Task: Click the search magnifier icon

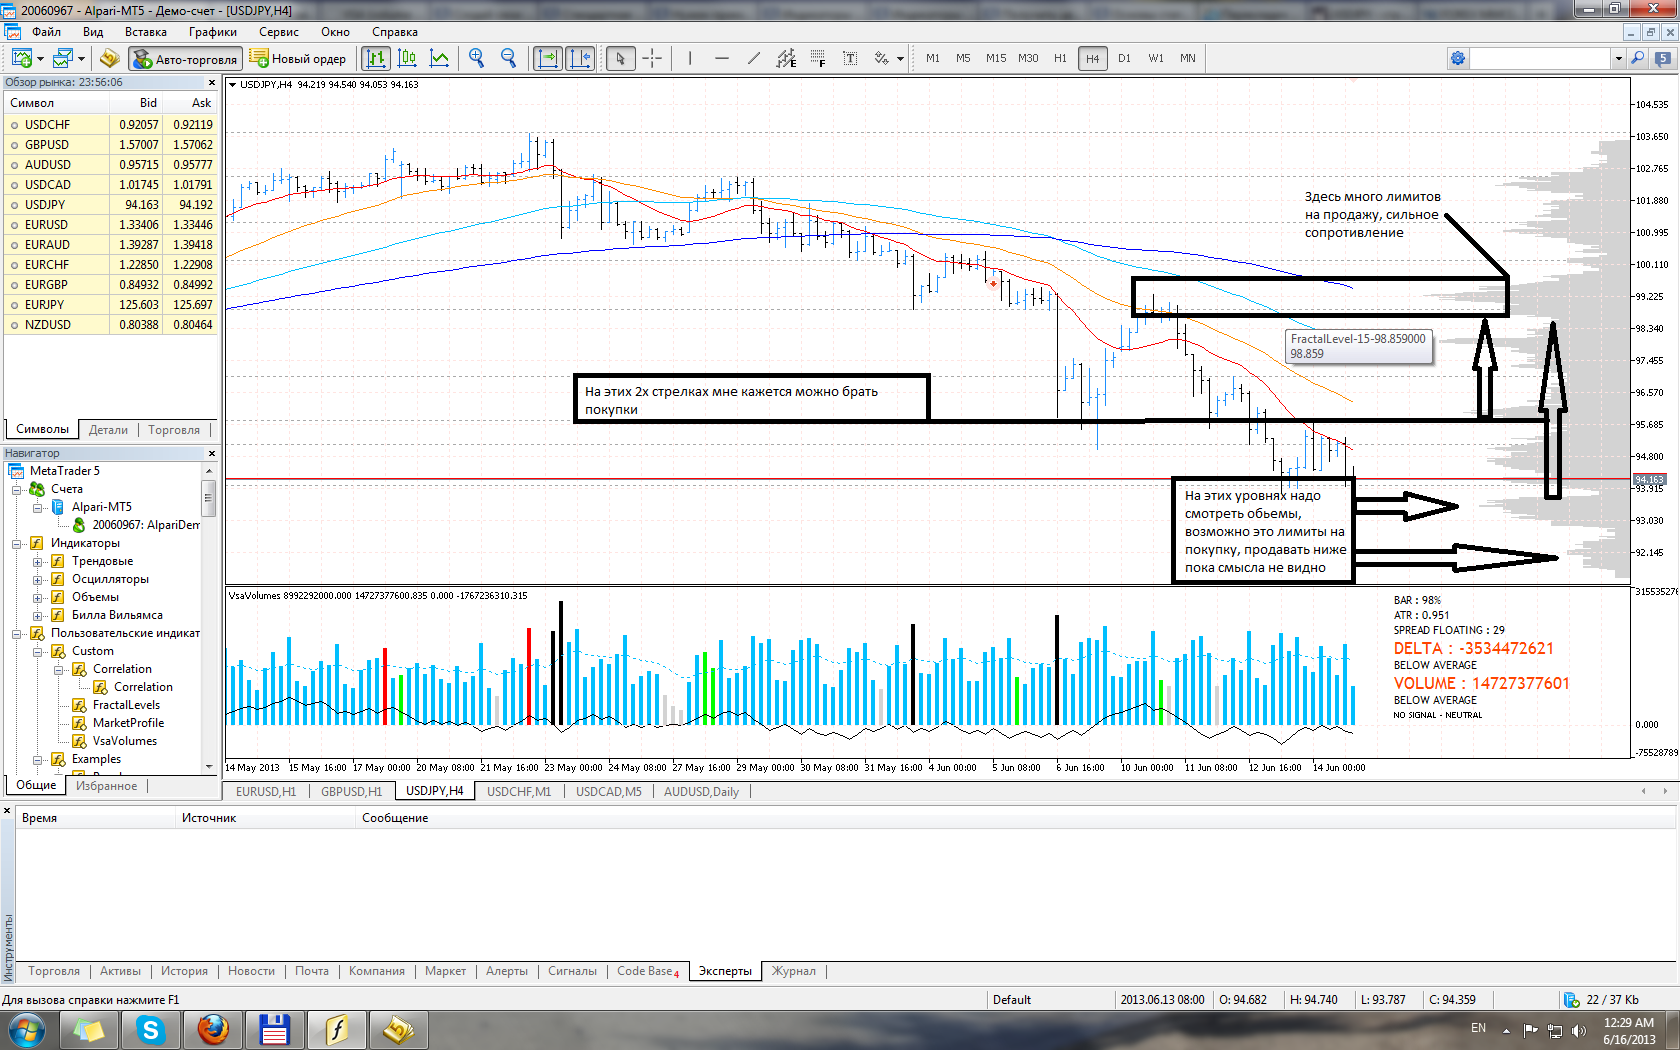Action: 1638,58
